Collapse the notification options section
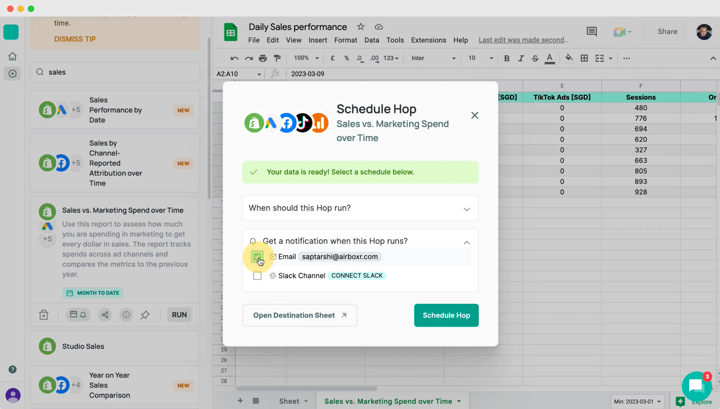This screenshot has width=720, height=409. tap(467, 242)
